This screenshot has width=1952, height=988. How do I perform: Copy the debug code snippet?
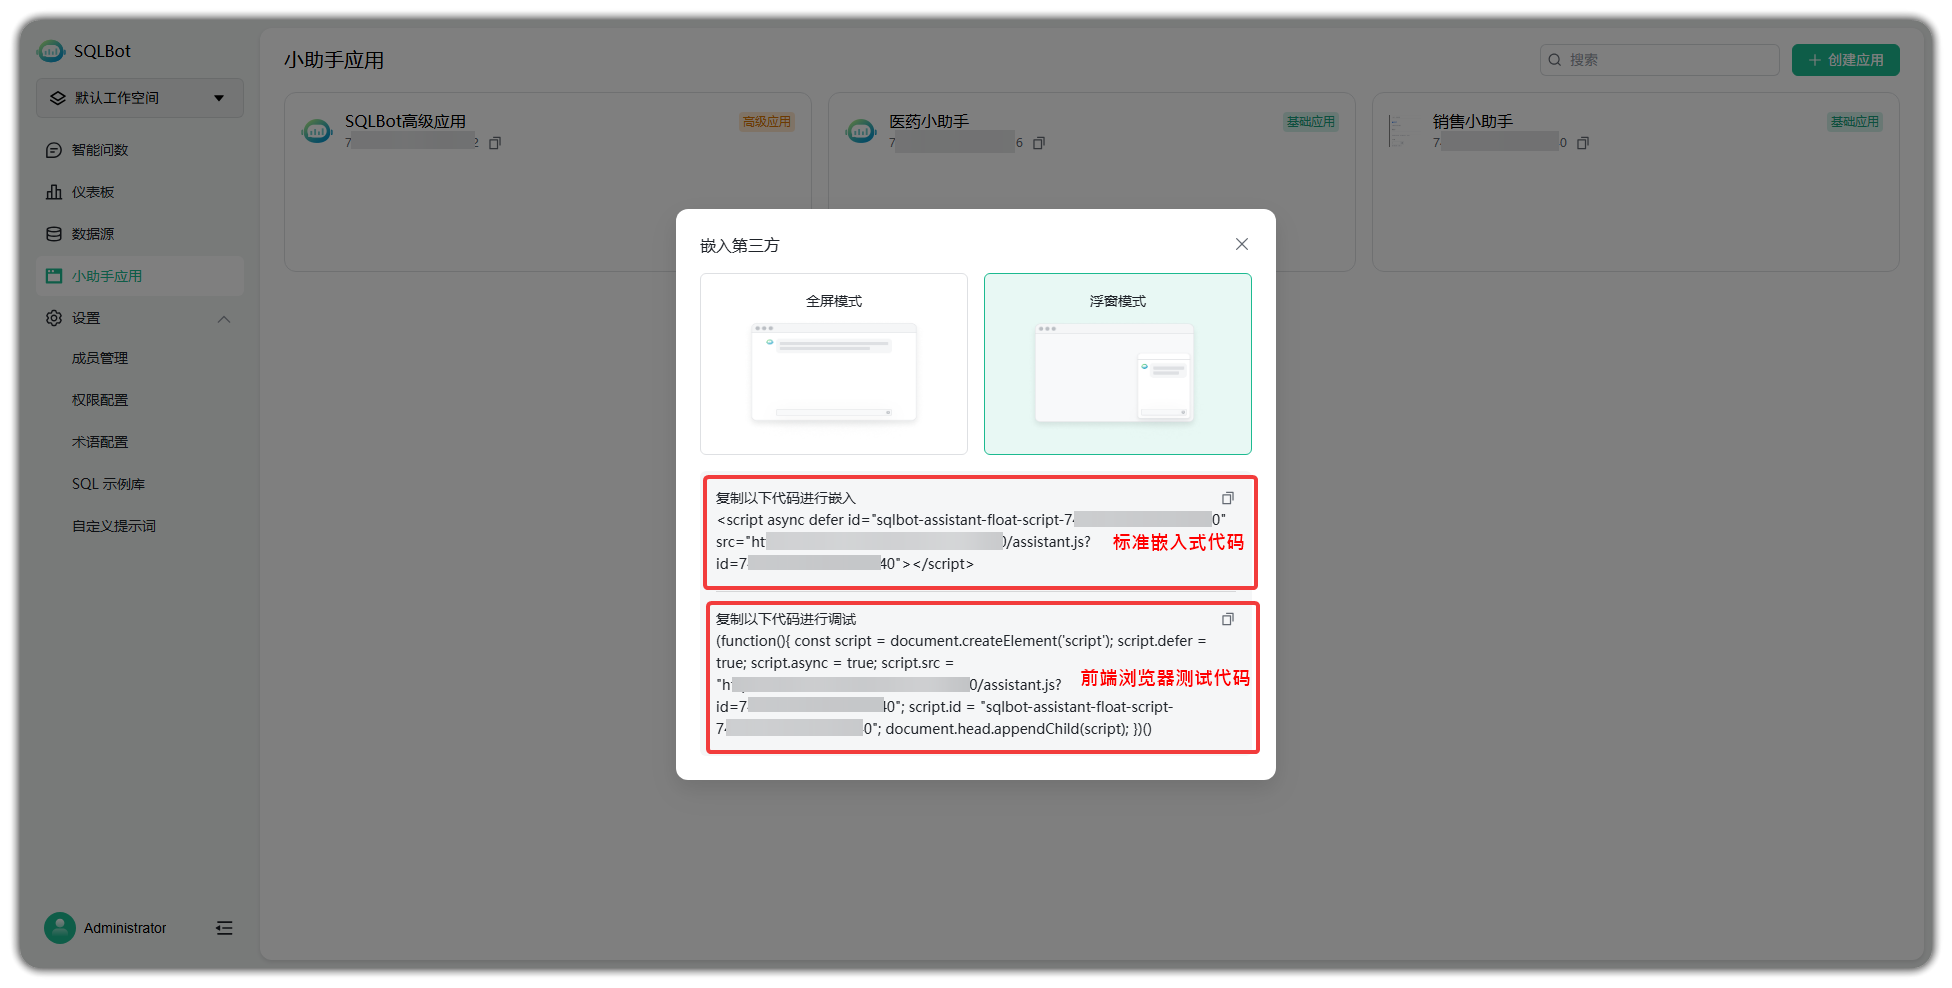[1228, 618]
